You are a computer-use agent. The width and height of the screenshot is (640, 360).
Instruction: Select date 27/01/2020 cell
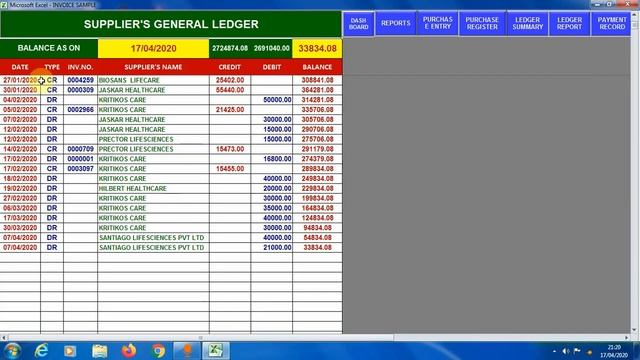pyautogui.click(x=20, y=80)
